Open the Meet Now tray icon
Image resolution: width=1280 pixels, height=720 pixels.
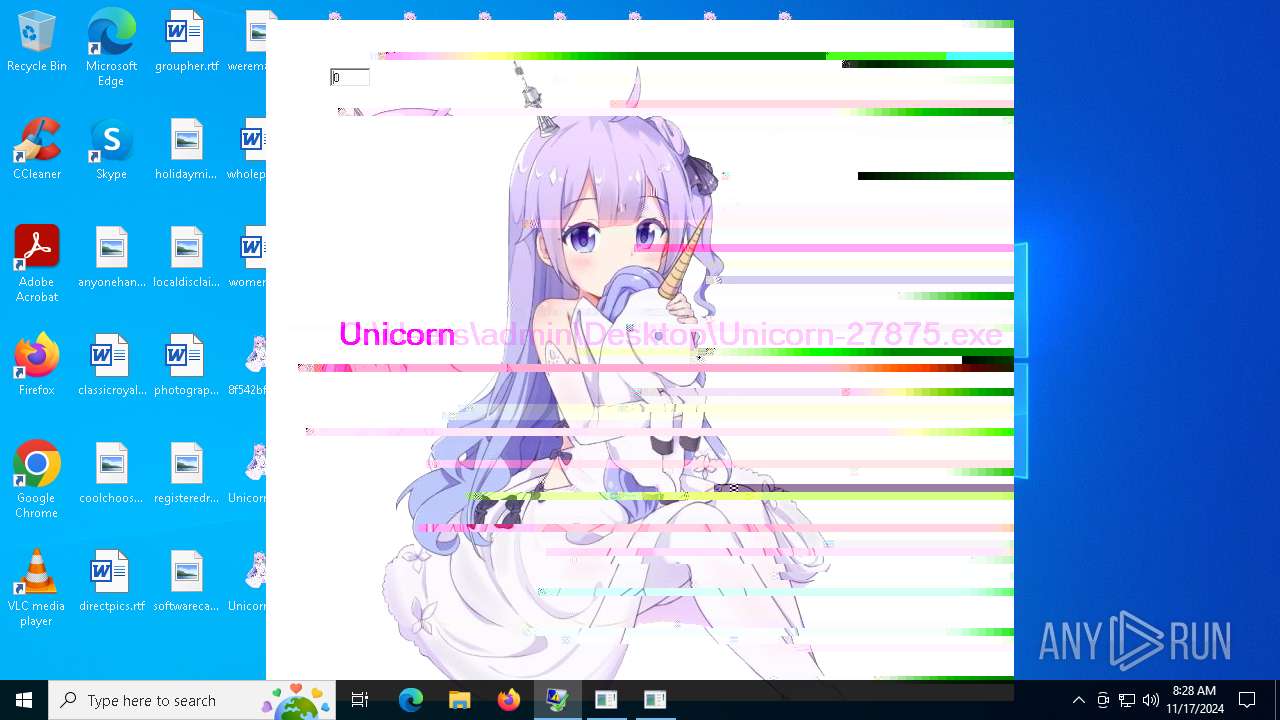pyautogui.click(x=1103, y=700)
